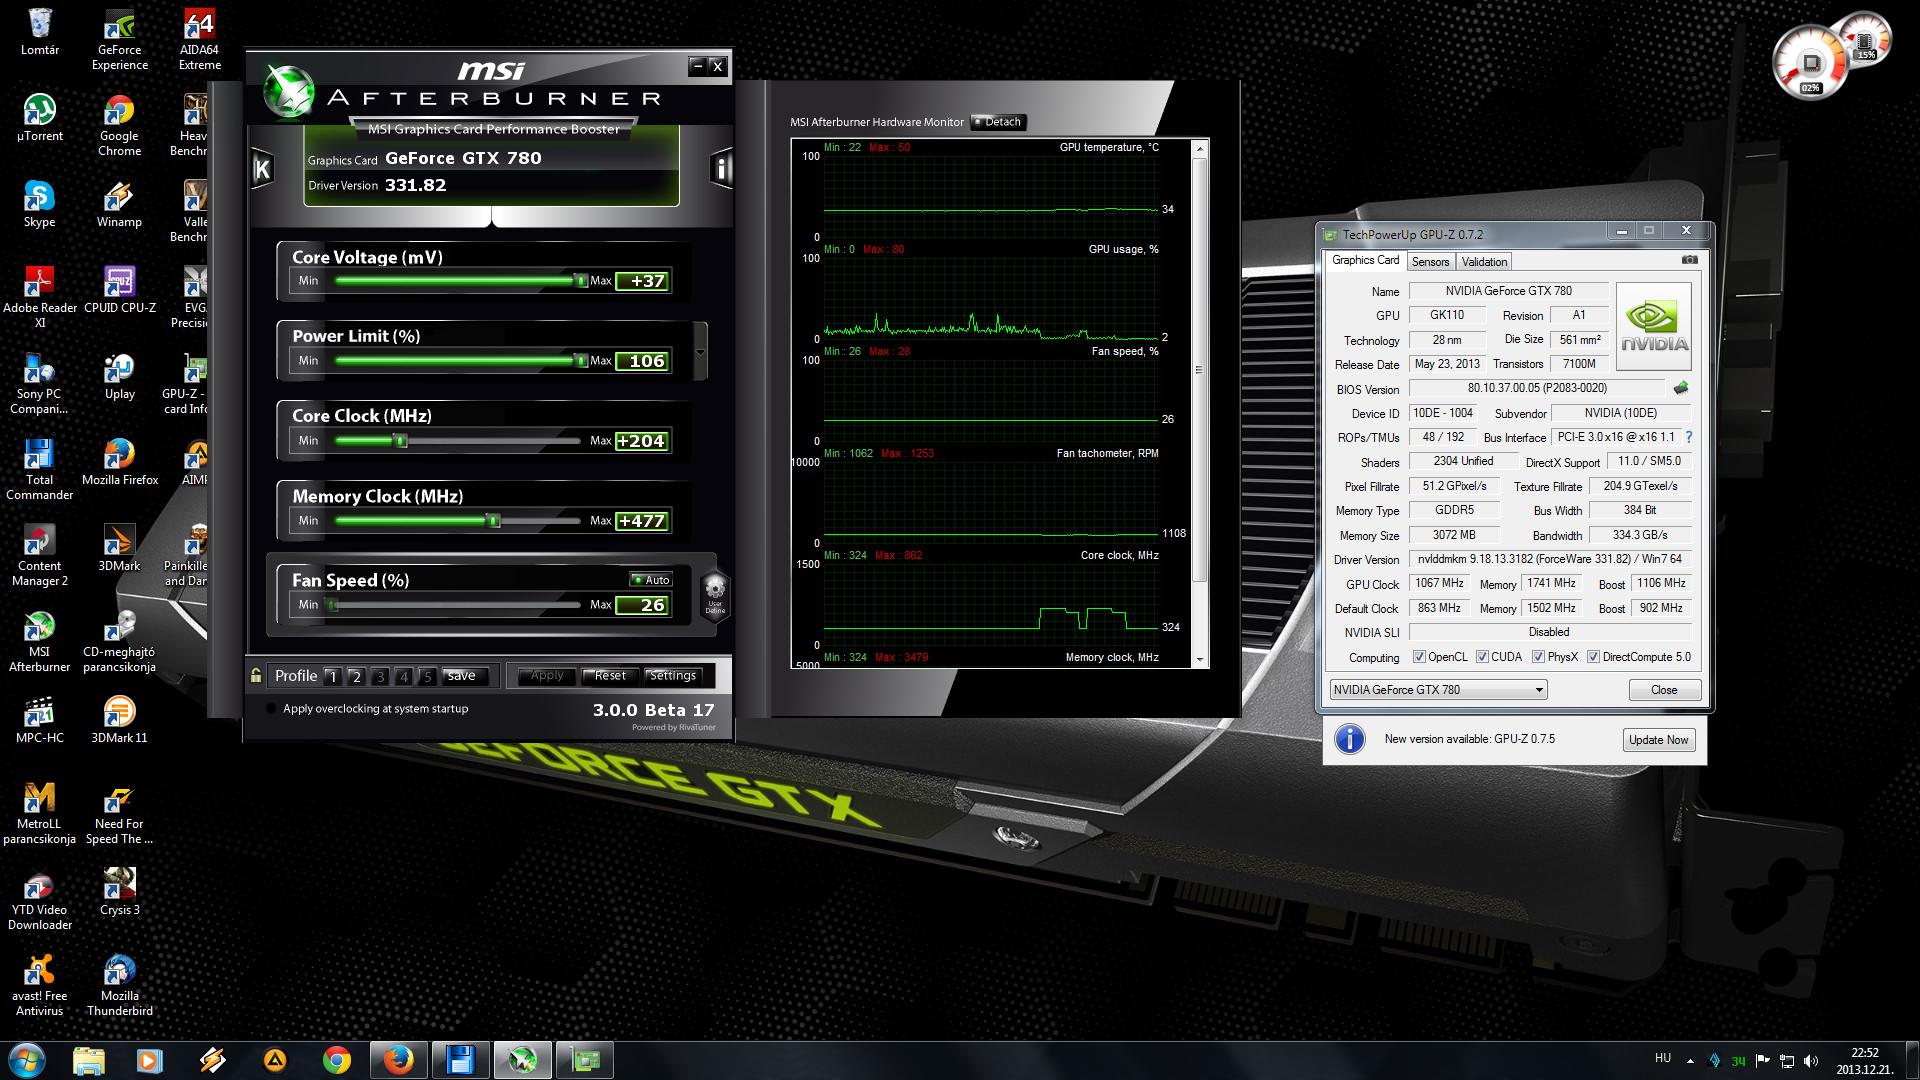Open the Afterburner info (i) button
This screenshot has height=1080, width=1920.
pos(720,168)
